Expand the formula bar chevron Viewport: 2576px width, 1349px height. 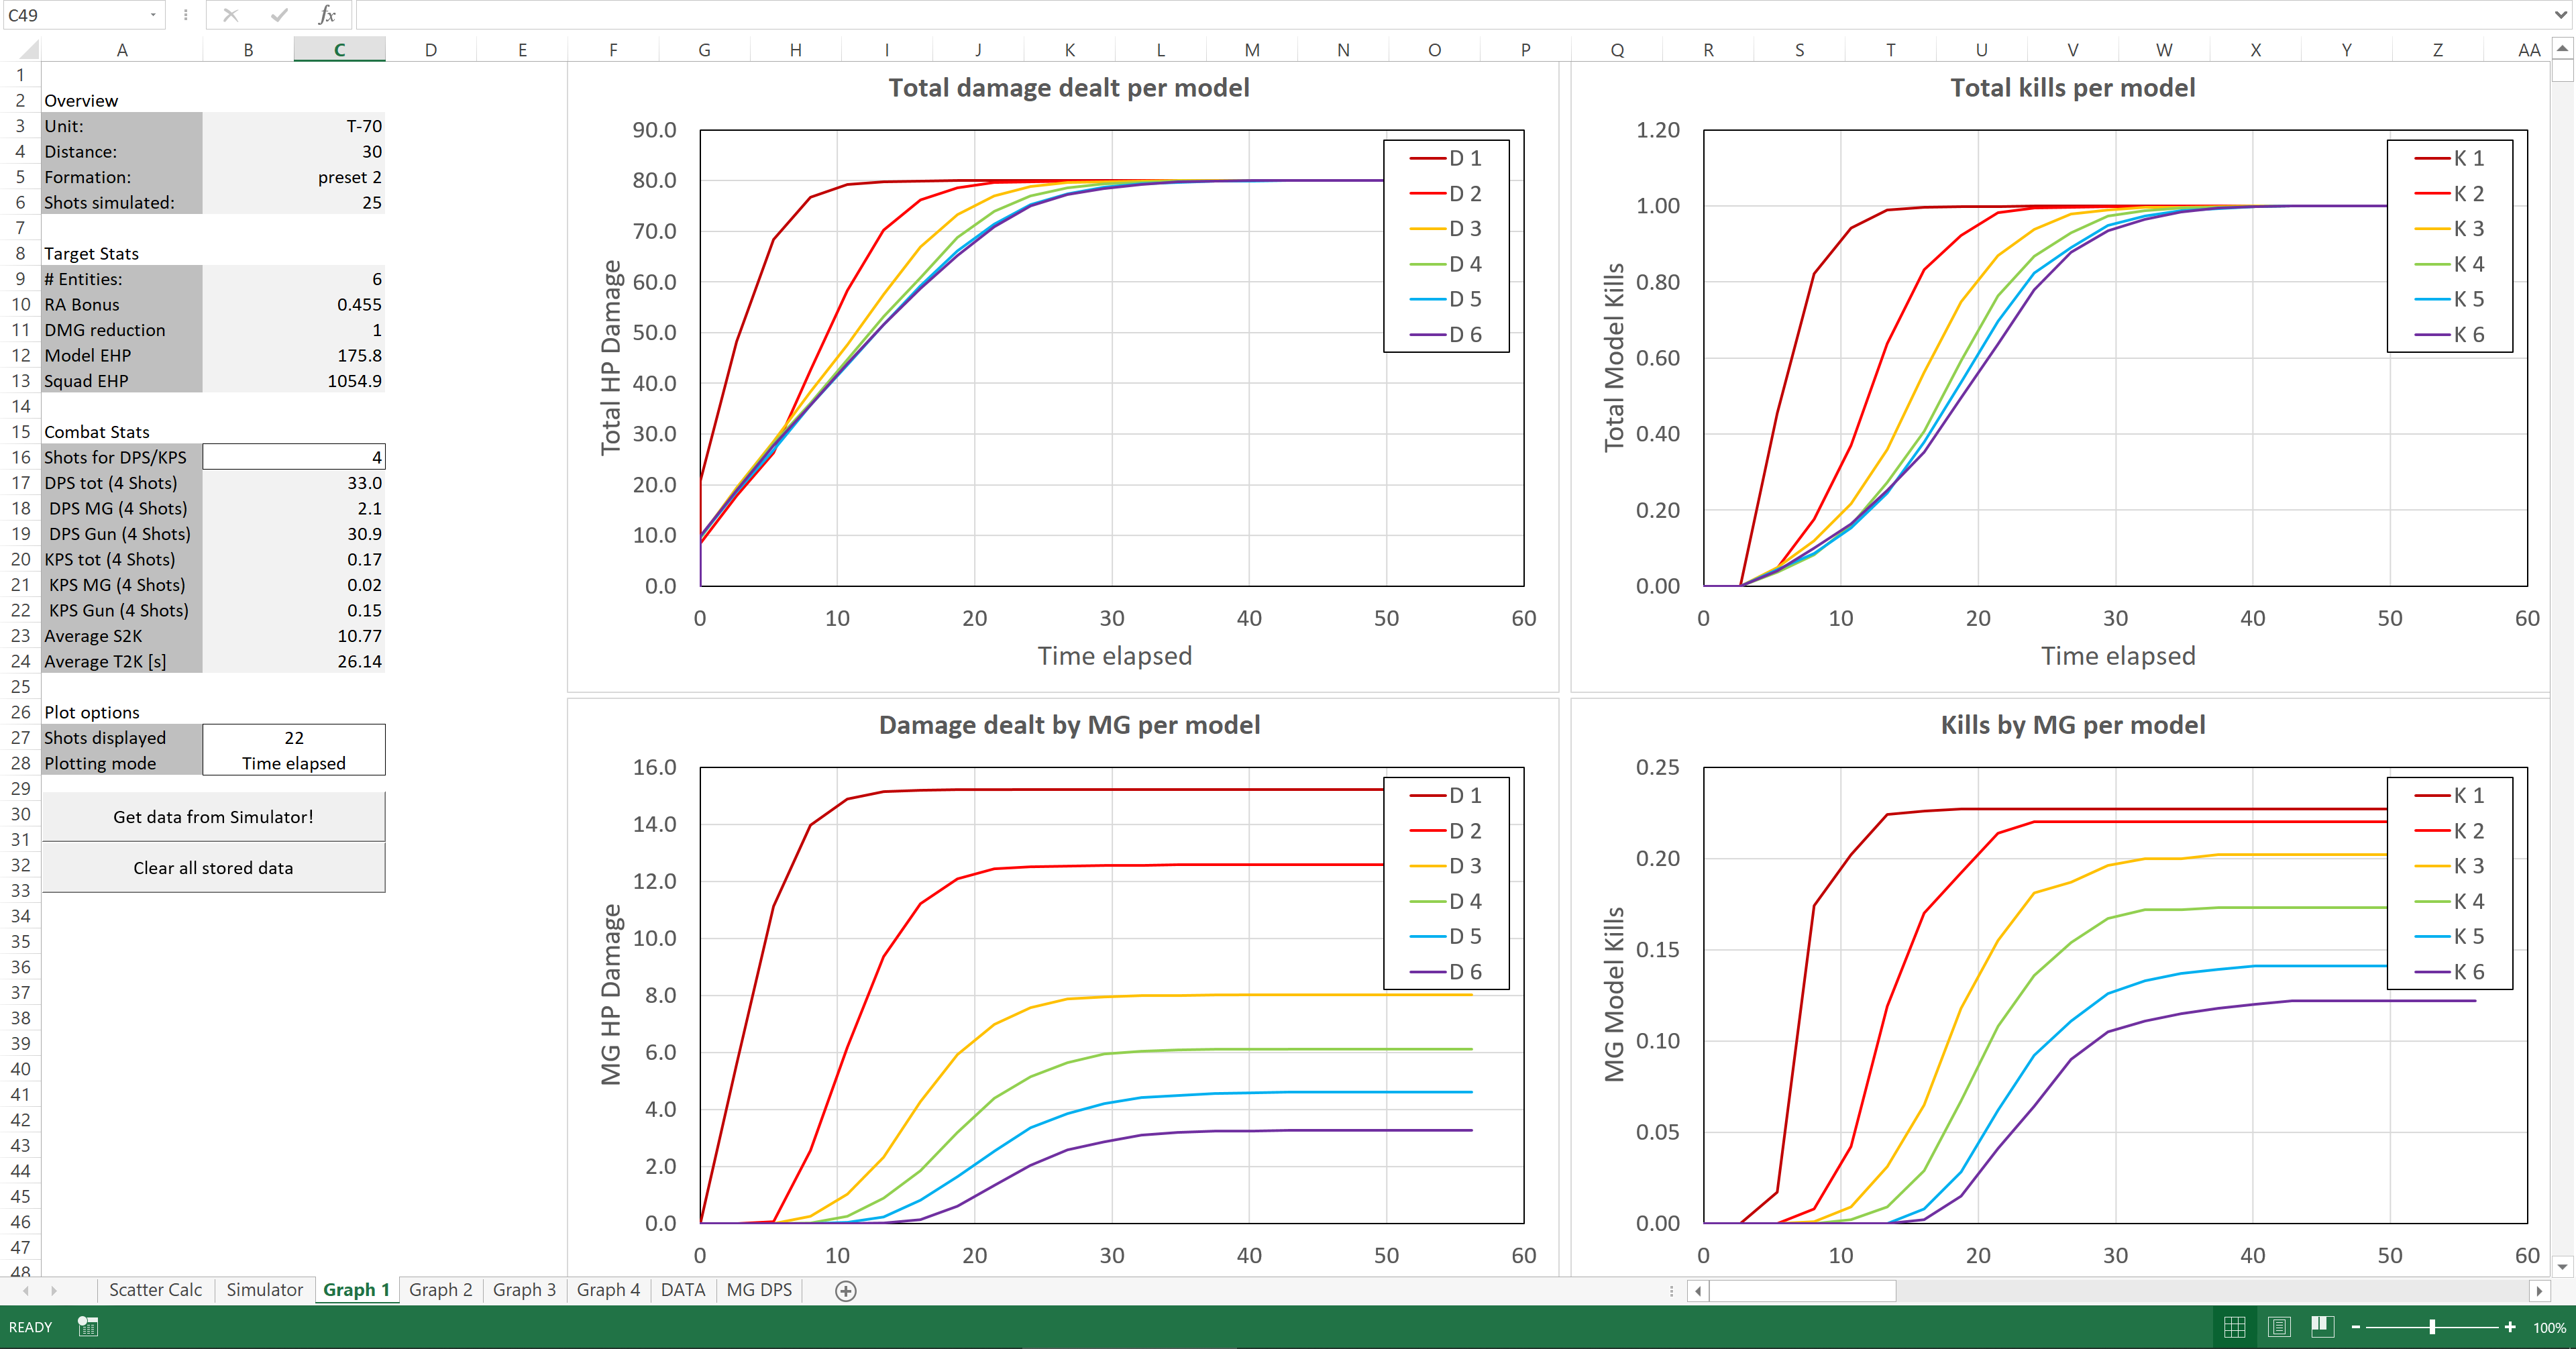(2560, 15)
